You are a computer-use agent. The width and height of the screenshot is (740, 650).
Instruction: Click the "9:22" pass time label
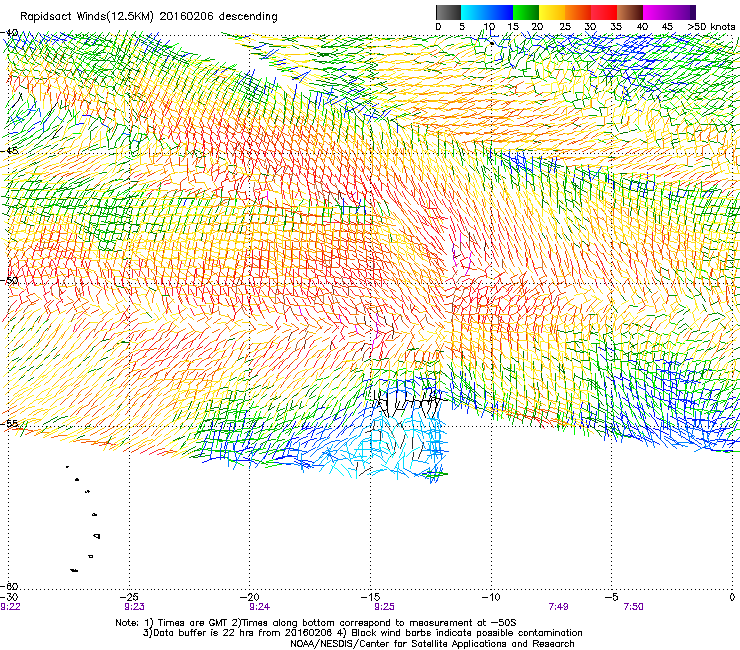pyautogui.click(x=10, y=607)
